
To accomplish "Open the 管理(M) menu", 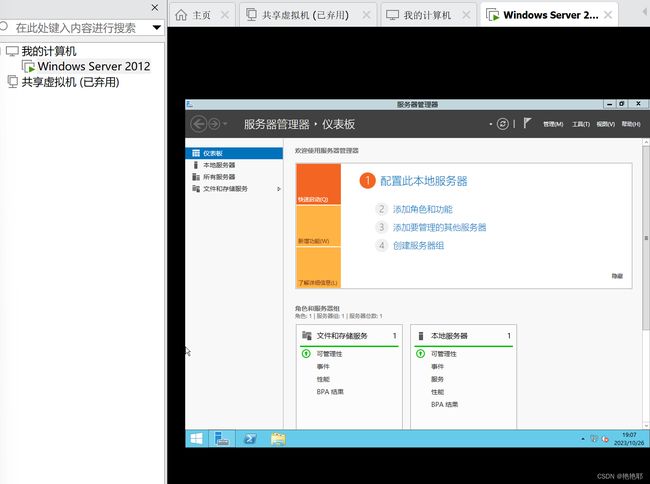I will (553, 124).
